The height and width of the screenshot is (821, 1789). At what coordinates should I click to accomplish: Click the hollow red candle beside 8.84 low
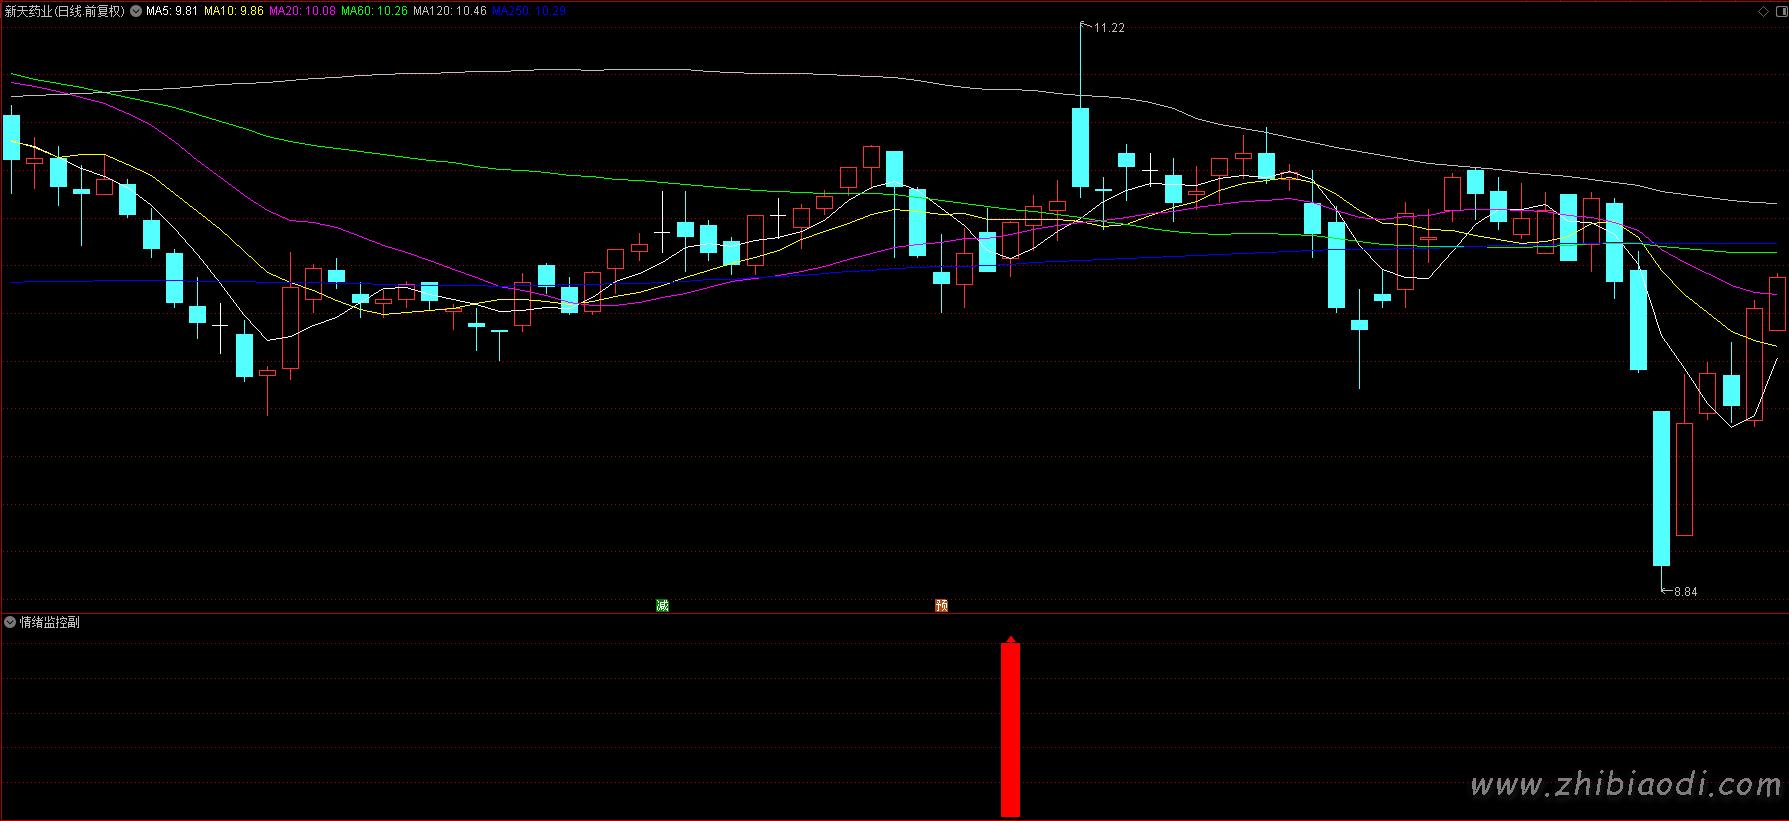coord(1684,479)
